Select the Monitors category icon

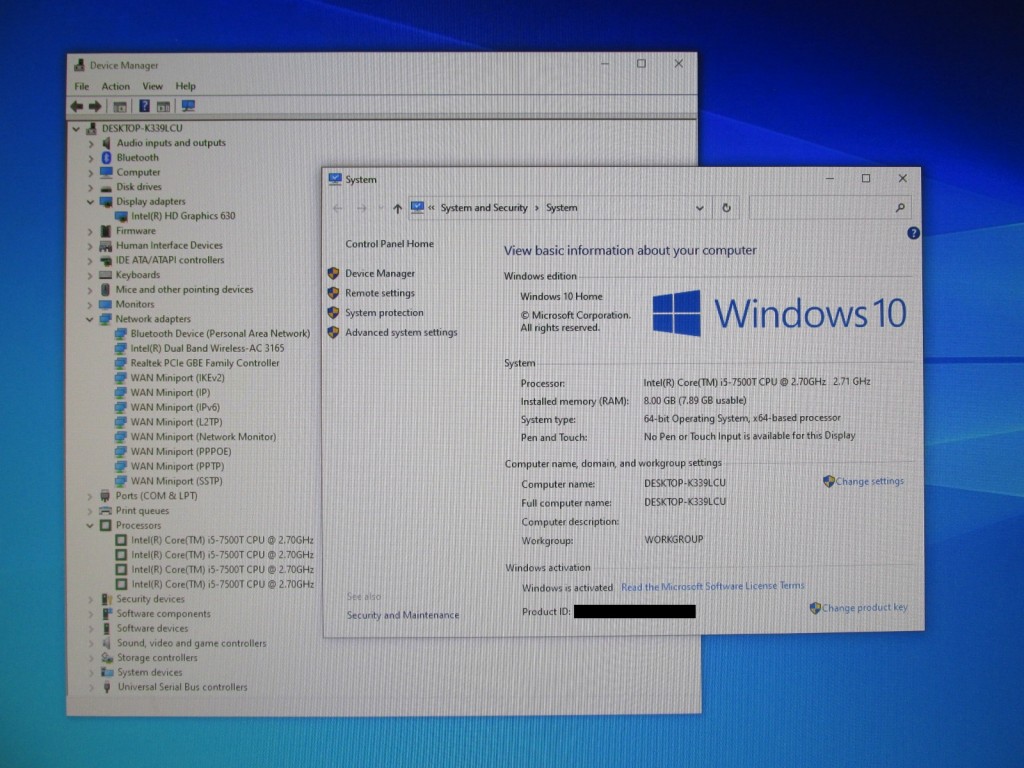[x=105, y=304]
